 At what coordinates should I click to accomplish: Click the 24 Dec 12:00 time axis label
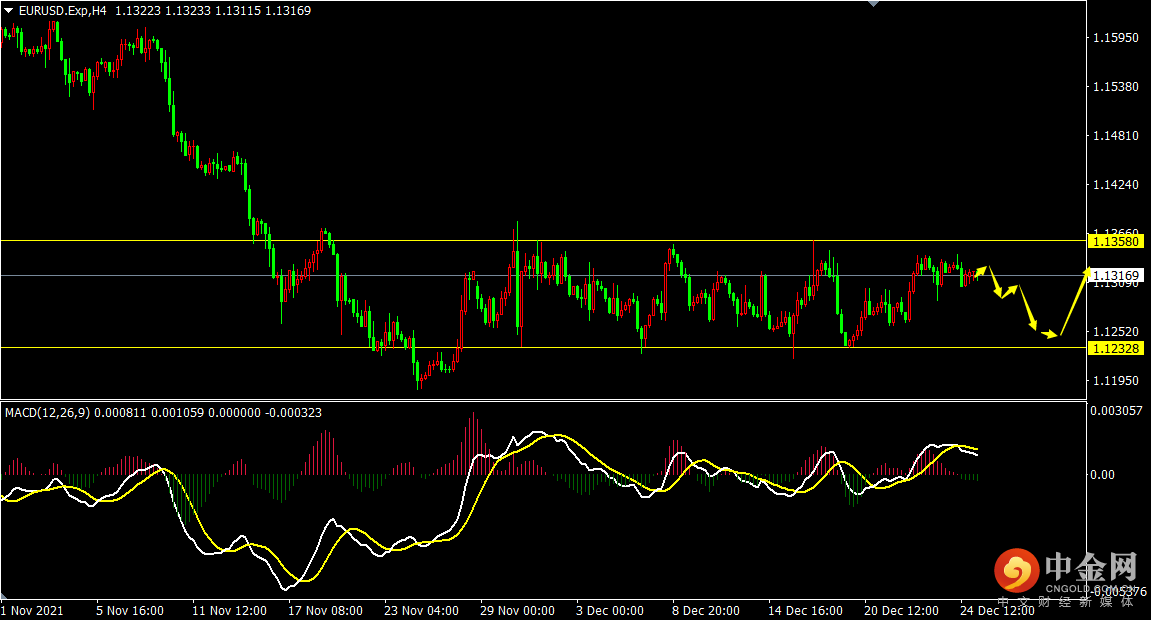pos(996,610)
